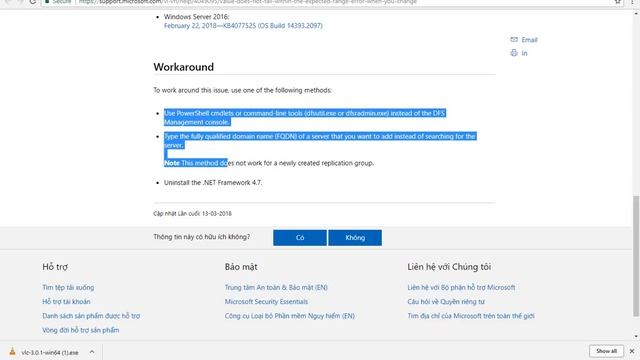This screenshot has height=360, width=640.
Task: Click 'Thông tin này có hữu ích không?' text
Action: tap(202, 237)
